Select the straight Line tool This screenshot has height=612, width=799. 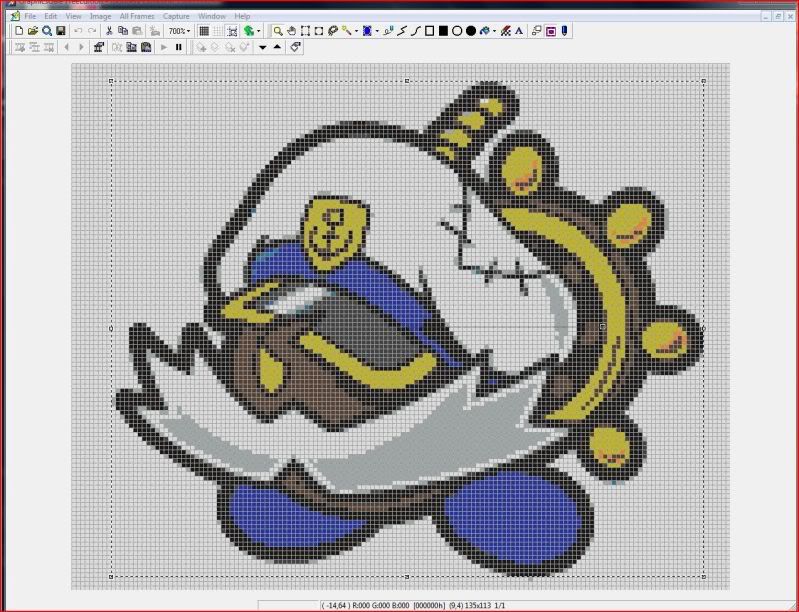tap(402, 31)
